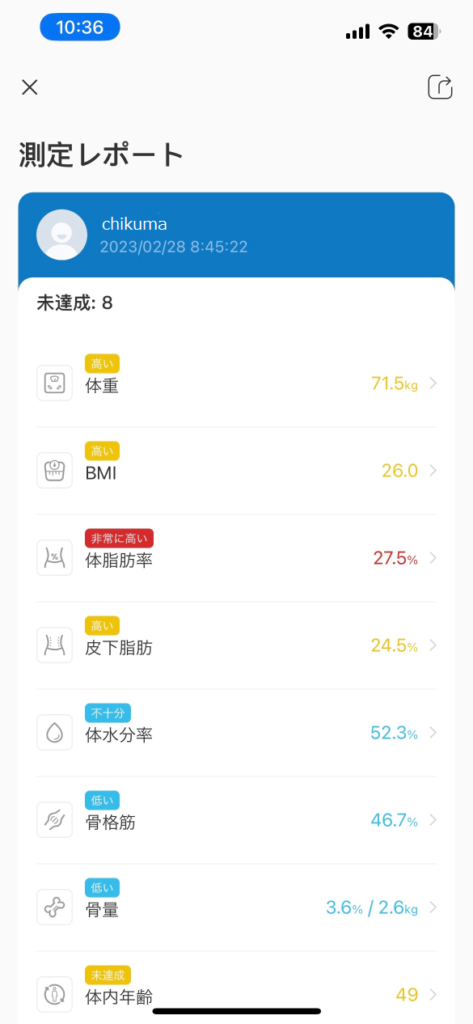Image resolution: width=473 pixels, height=1024 pixels.
Task: Close the measurement report with X
Action: (29, 88)
